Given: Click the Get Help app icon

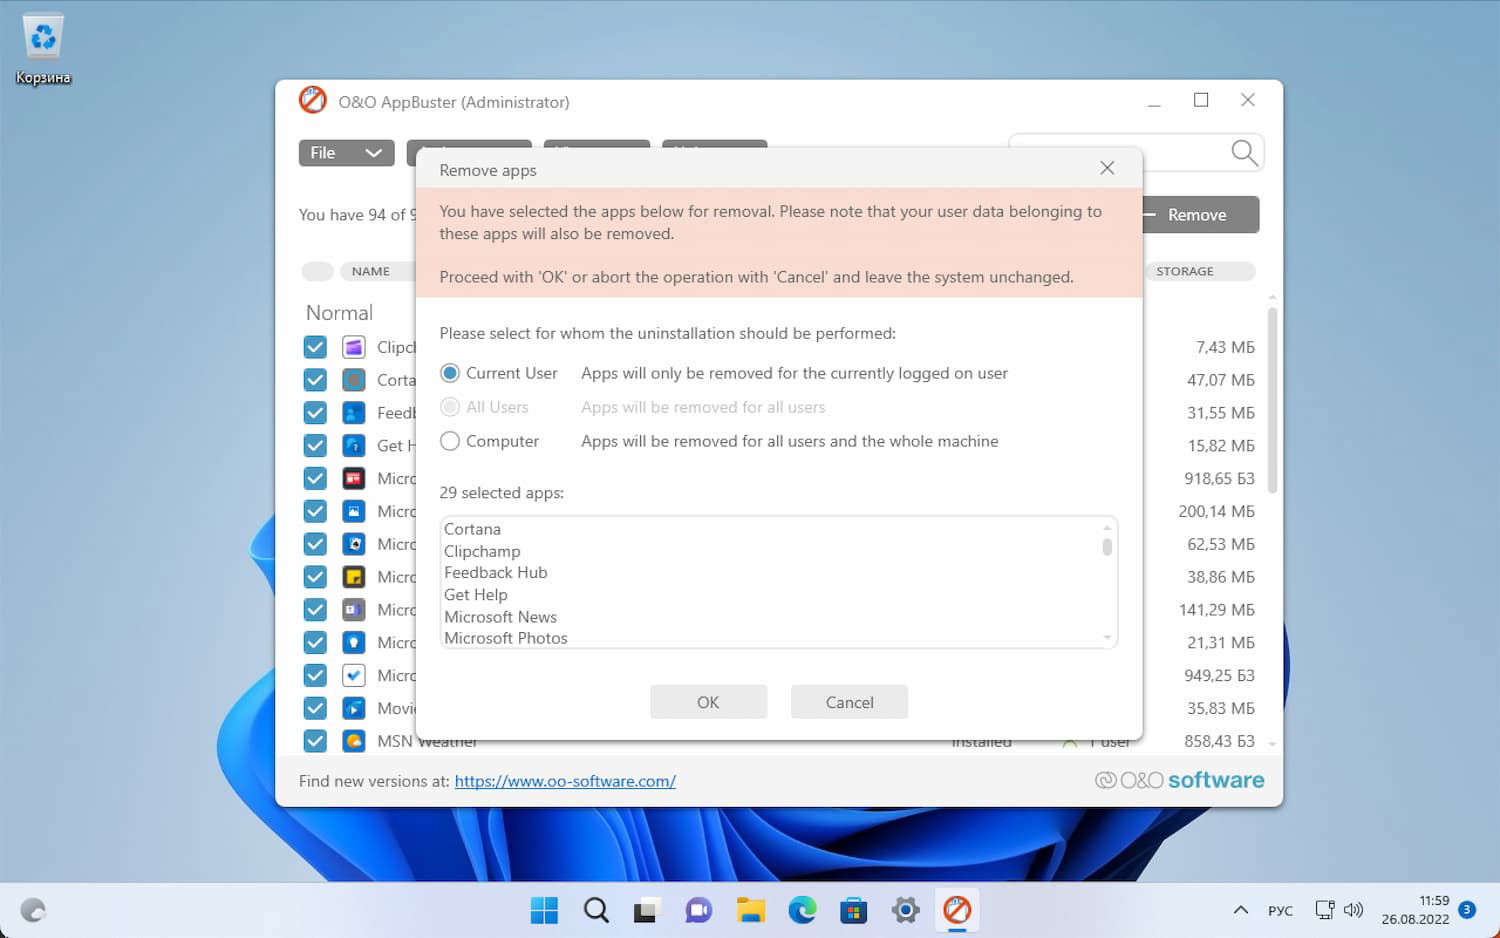Looking at the screenshot, I should (354, 446).
